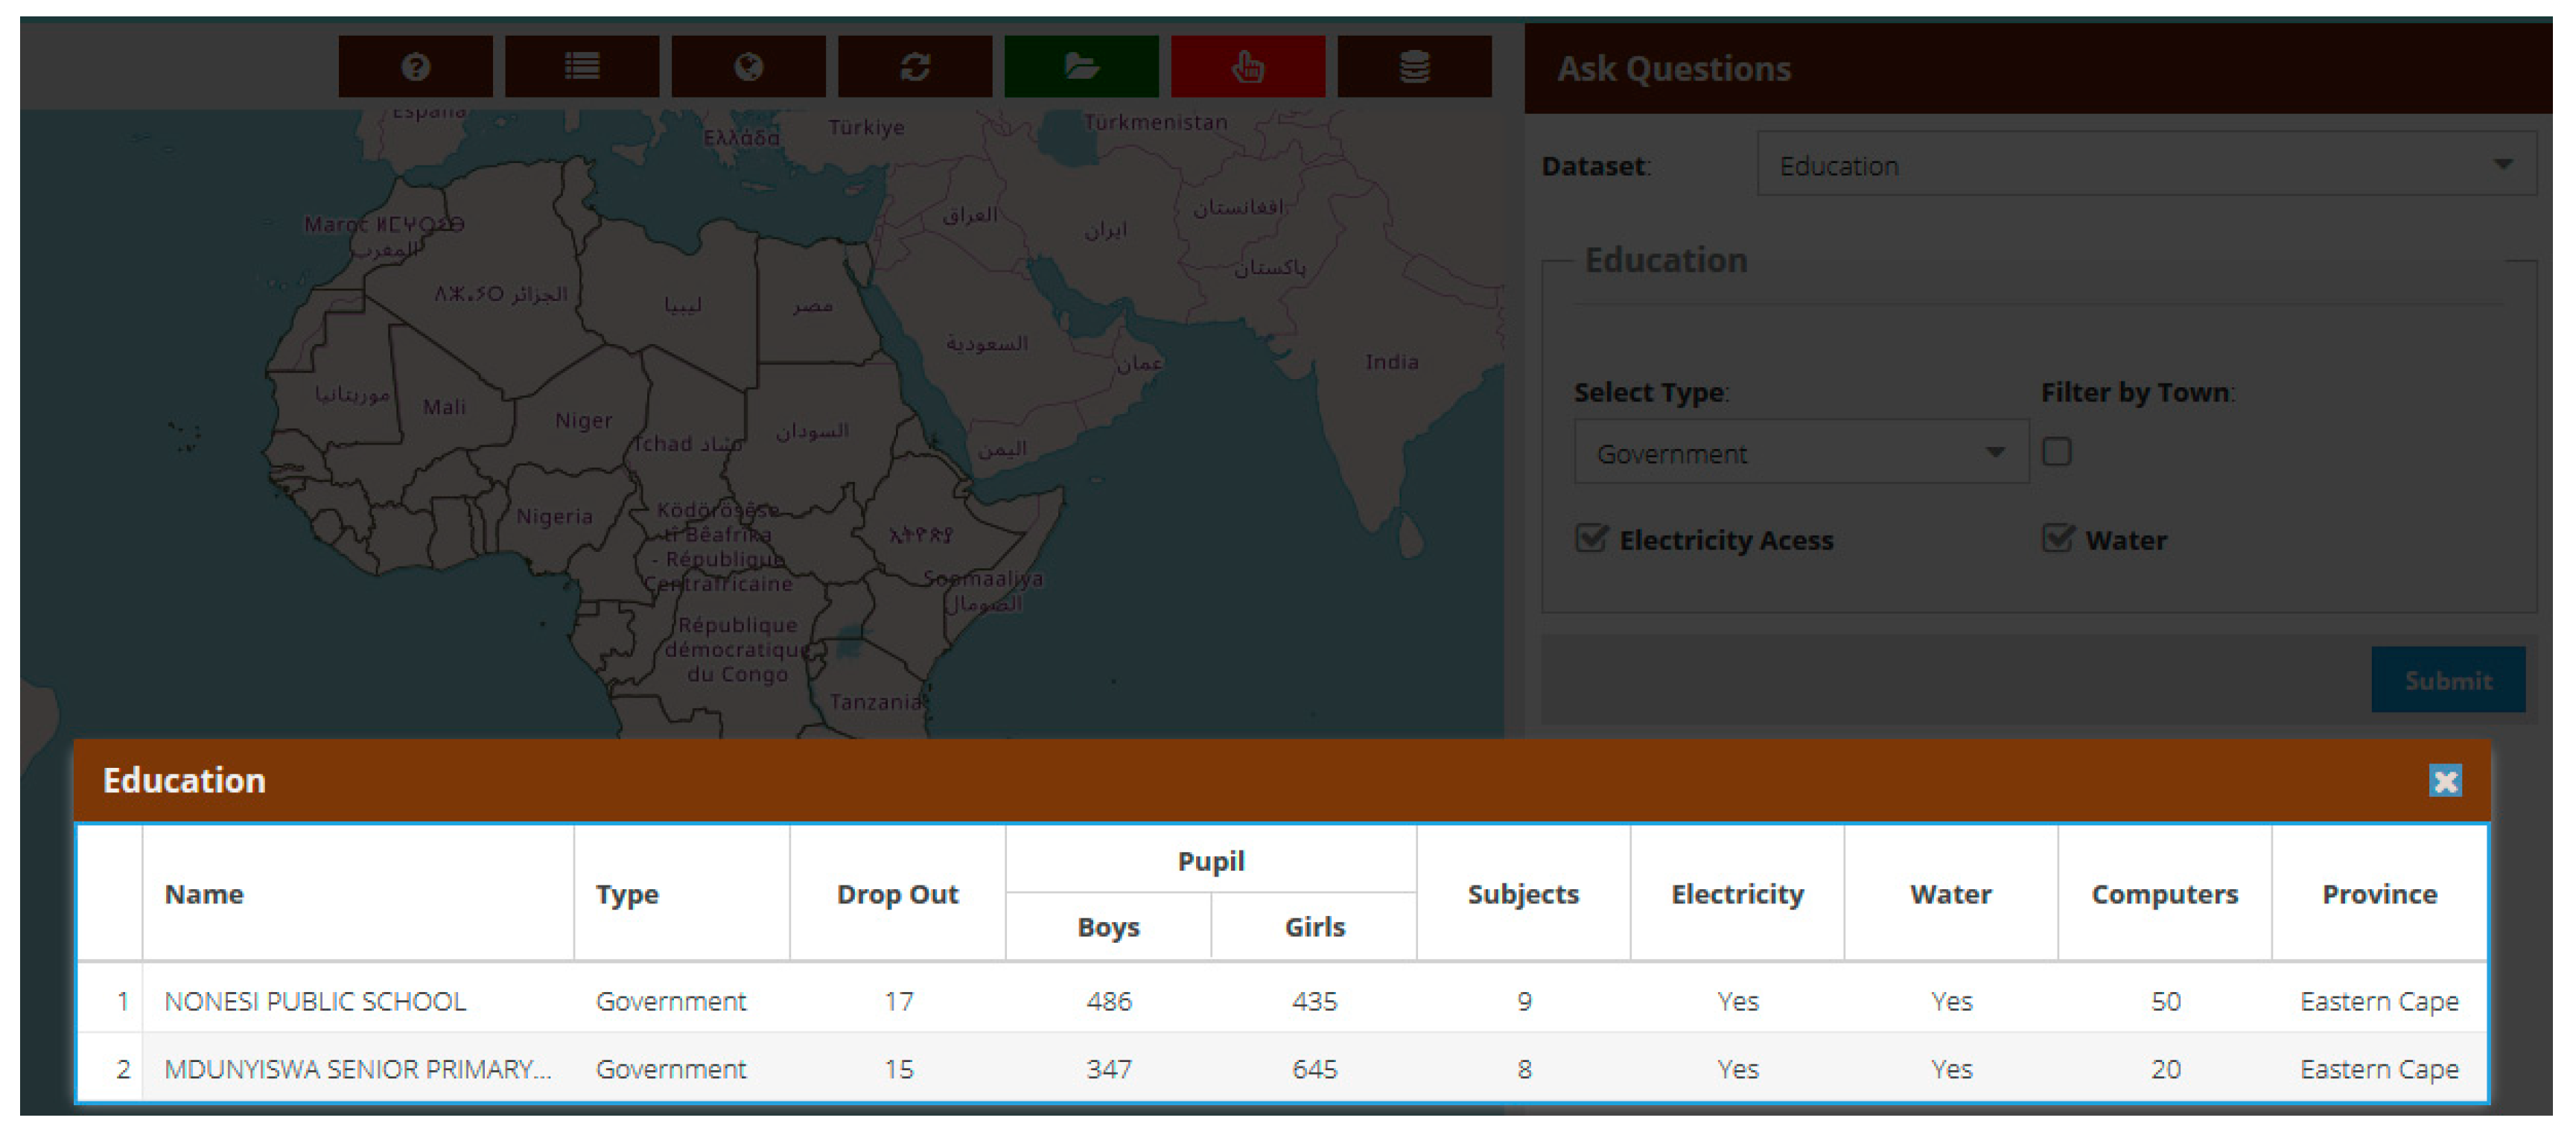Screen dimensions: 2576x1138
Task: Click the Dataset dropdown arrow
Action: 2503,165
